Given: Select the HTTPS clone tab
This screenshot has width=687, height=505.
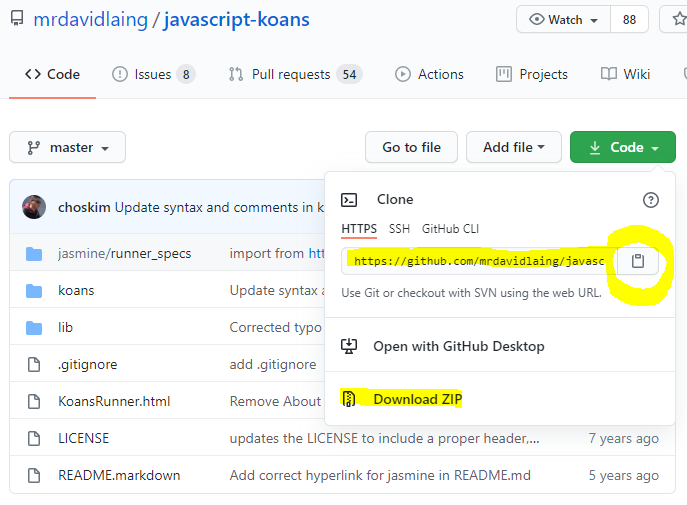Looking at the screenshot, I should pos(359,229).
